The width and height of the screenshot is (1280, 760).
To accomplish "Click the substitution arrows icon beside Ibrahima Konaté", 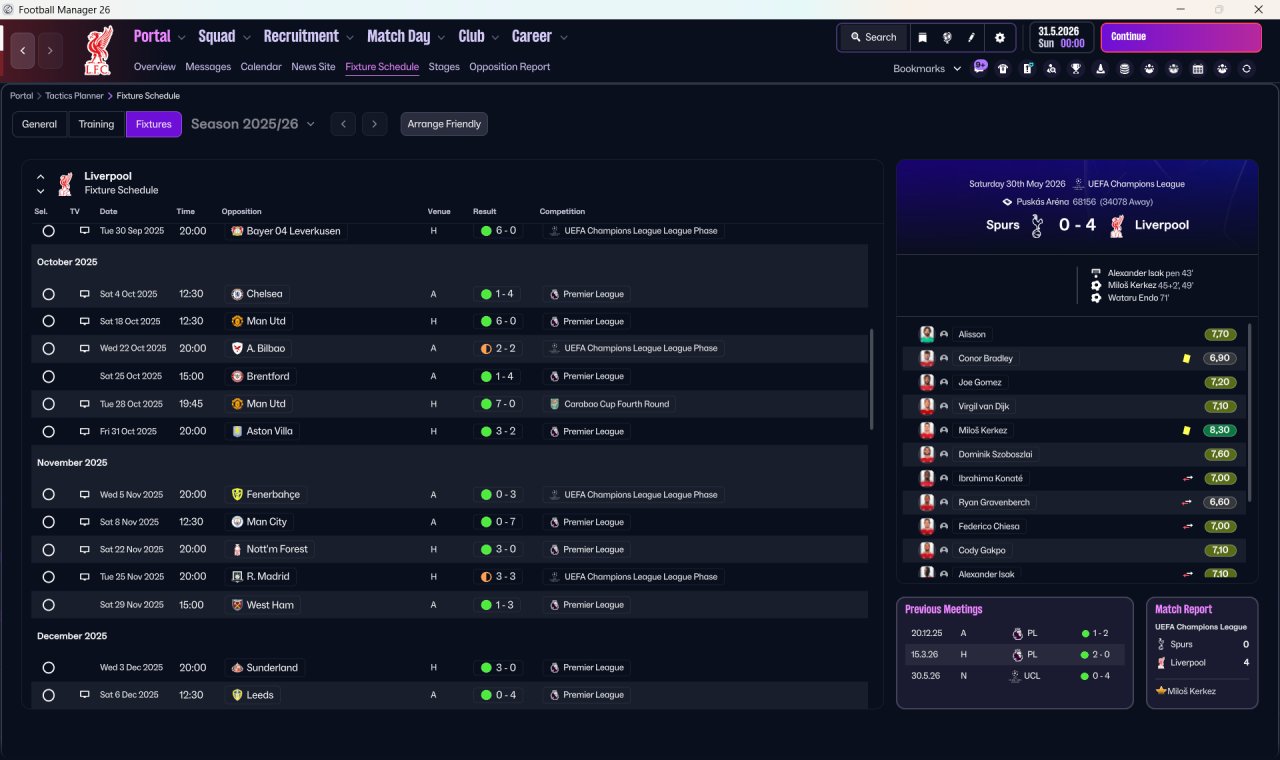I will [x=1187, y=478].
